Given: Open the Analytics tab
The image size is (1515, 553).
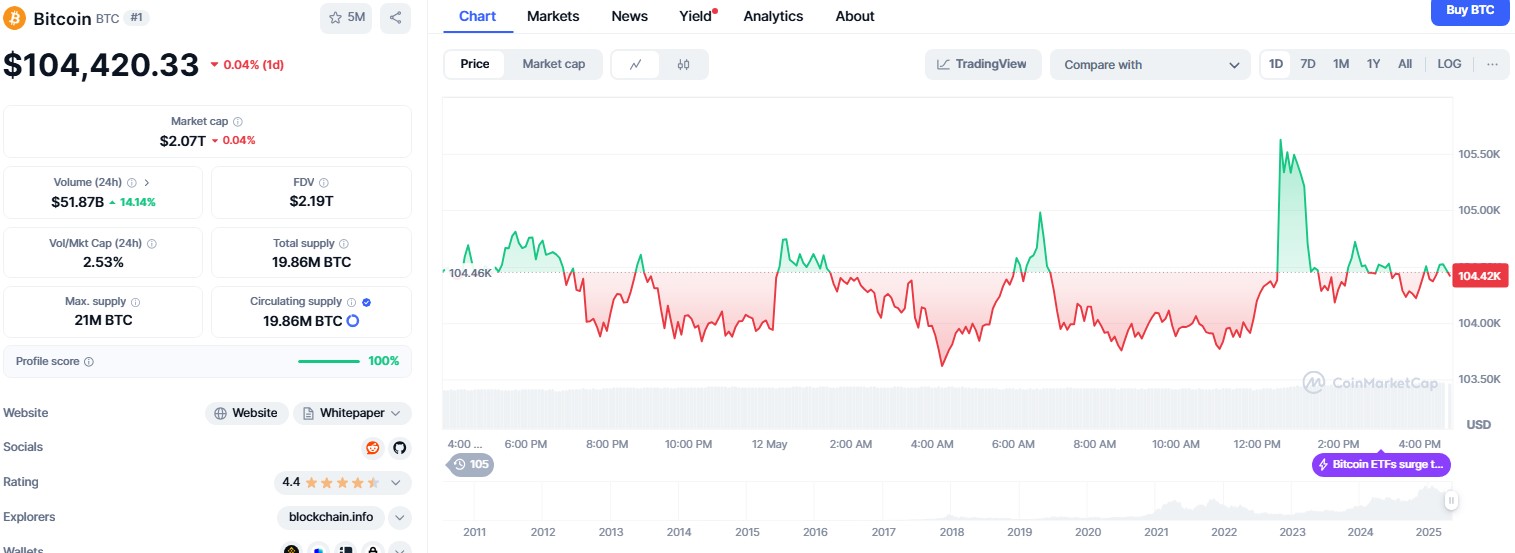Looking at the screenshot, I should tap(773, 16).
